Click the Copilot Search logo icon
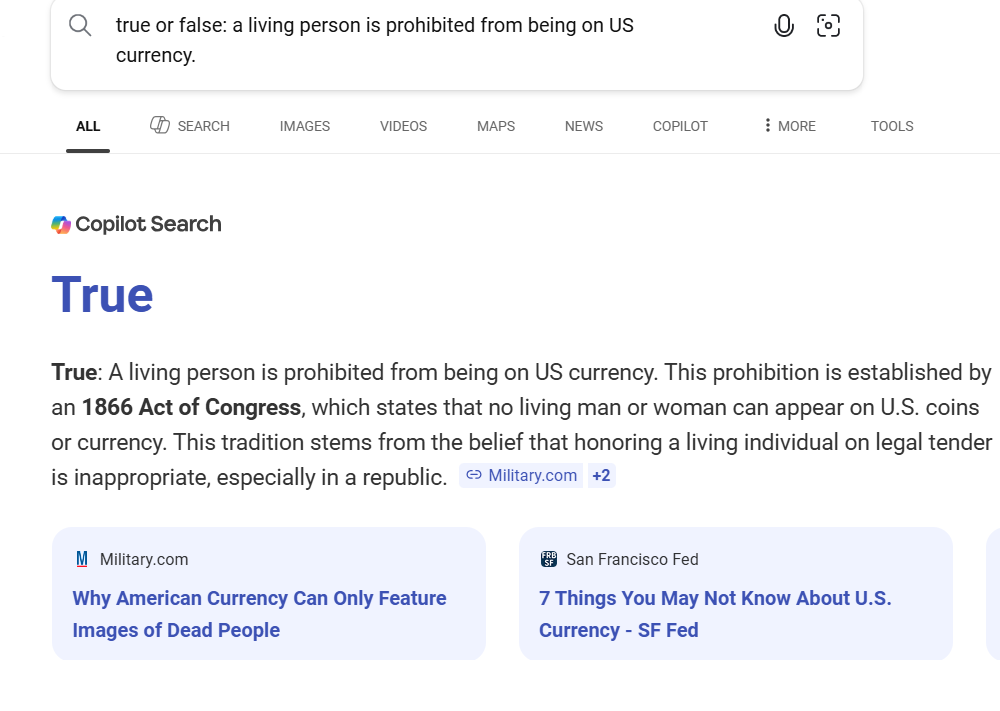The height and width of the screenshot is (711, 1000). coord(61,224)
